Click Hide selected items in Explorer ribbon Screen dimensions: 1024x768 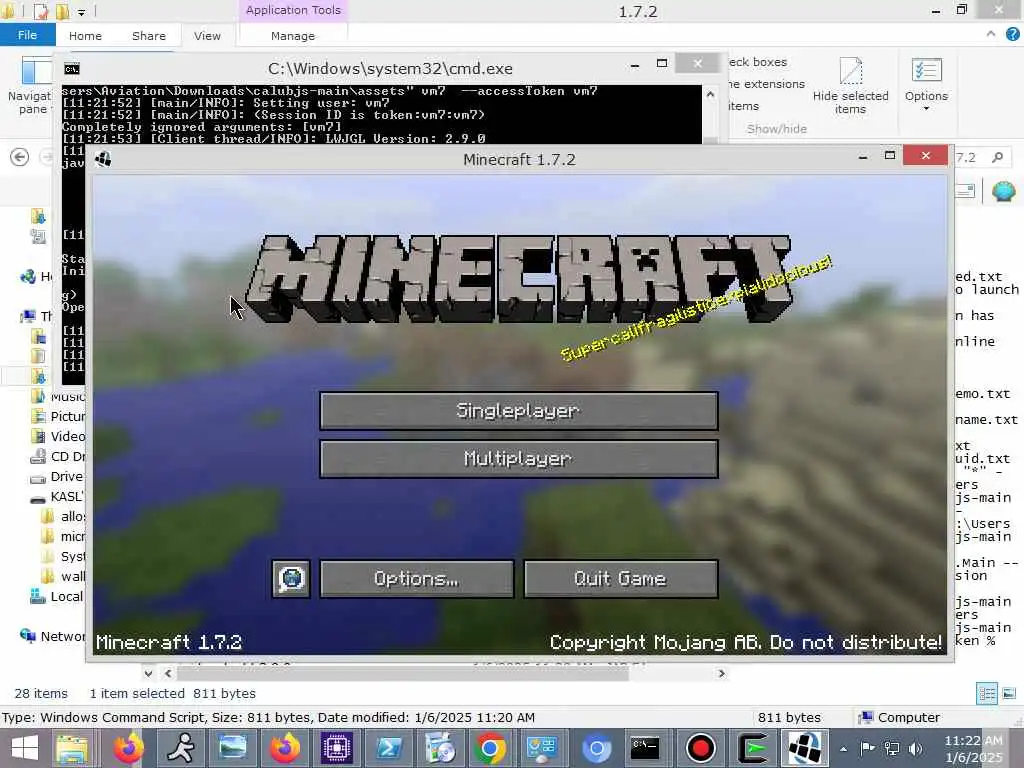pos(850,85)
